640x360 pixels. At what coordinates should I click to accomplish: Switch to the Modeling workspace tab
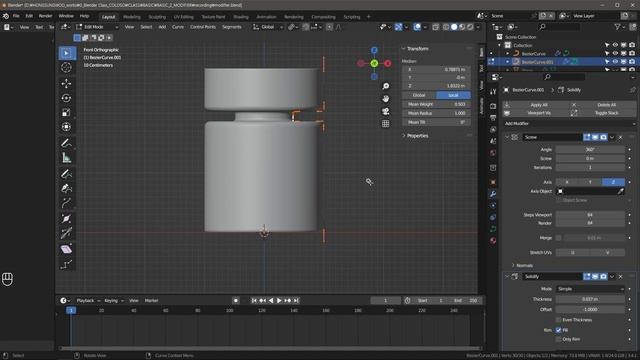pos(131,17)
